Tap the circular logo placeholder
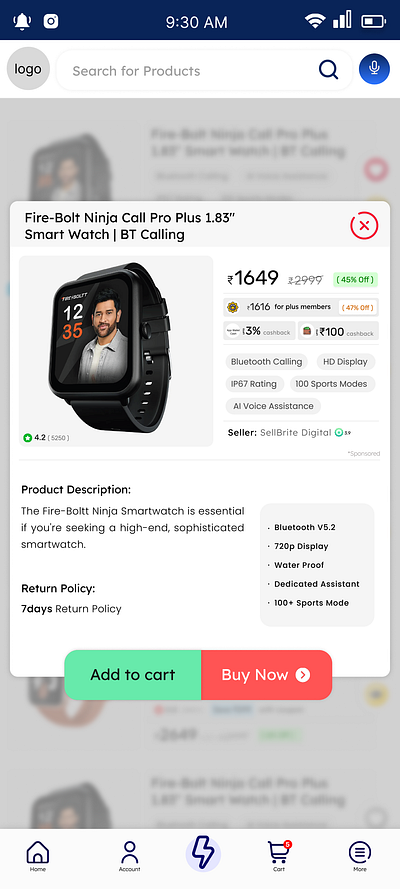The width and height of the screenshot is (400, 889). (28, 69)
